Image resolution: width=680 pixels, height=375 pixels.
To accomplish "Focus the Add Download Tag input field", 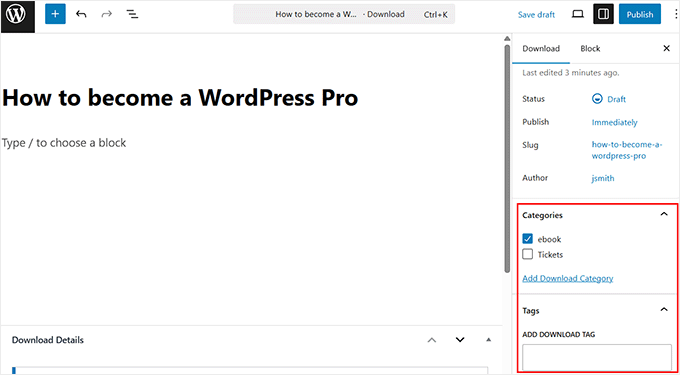I will pos(597,357).
